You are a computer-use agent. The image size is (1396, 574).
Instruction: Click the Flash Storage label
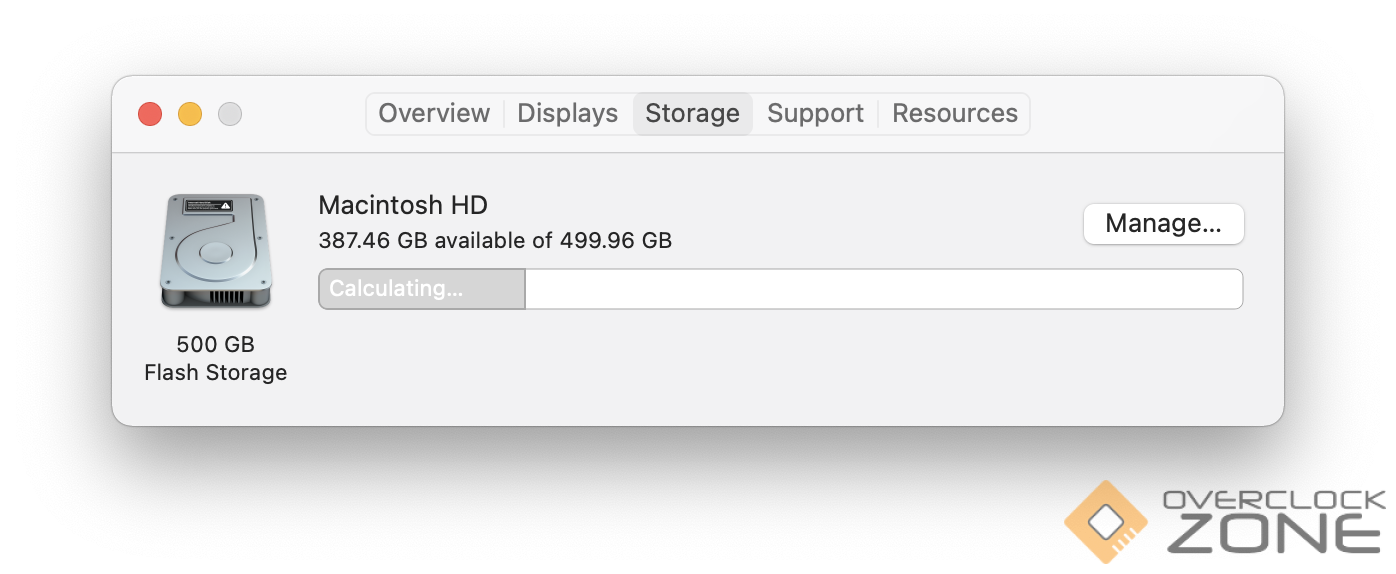tap(215, 373)
